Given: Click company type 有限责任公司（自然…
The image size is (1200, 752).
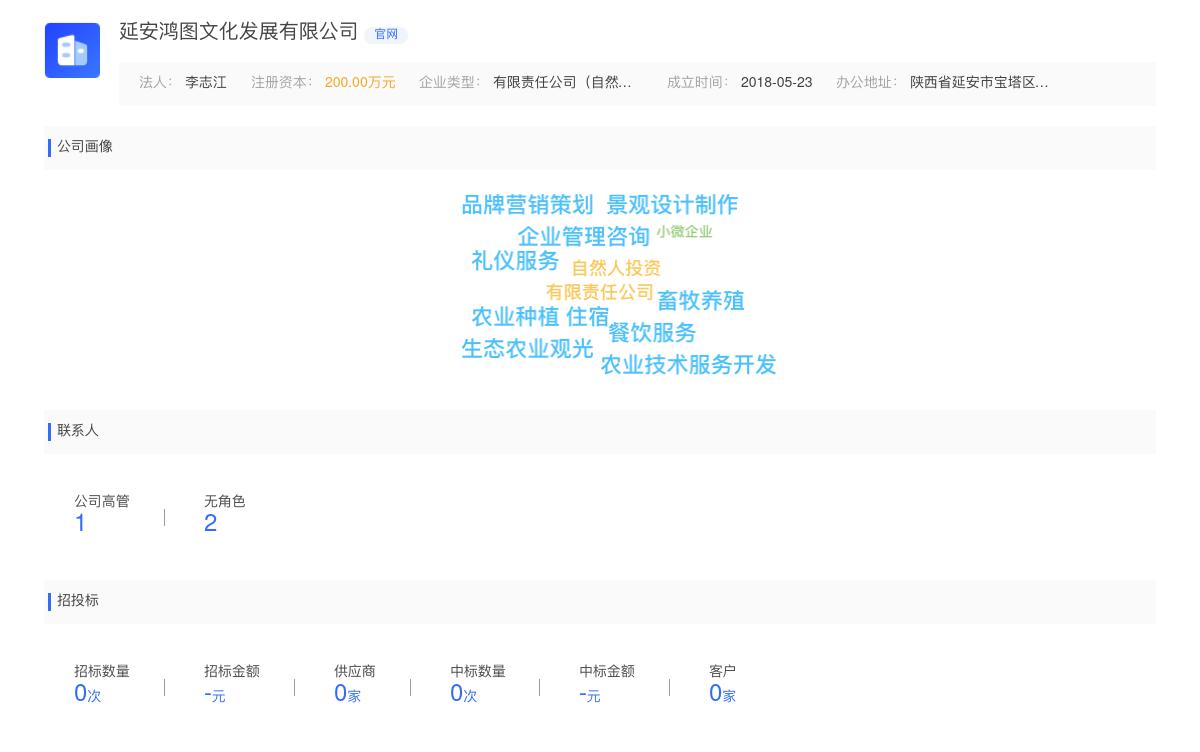Looking at the screenshot, I should (x=562, y=83).
